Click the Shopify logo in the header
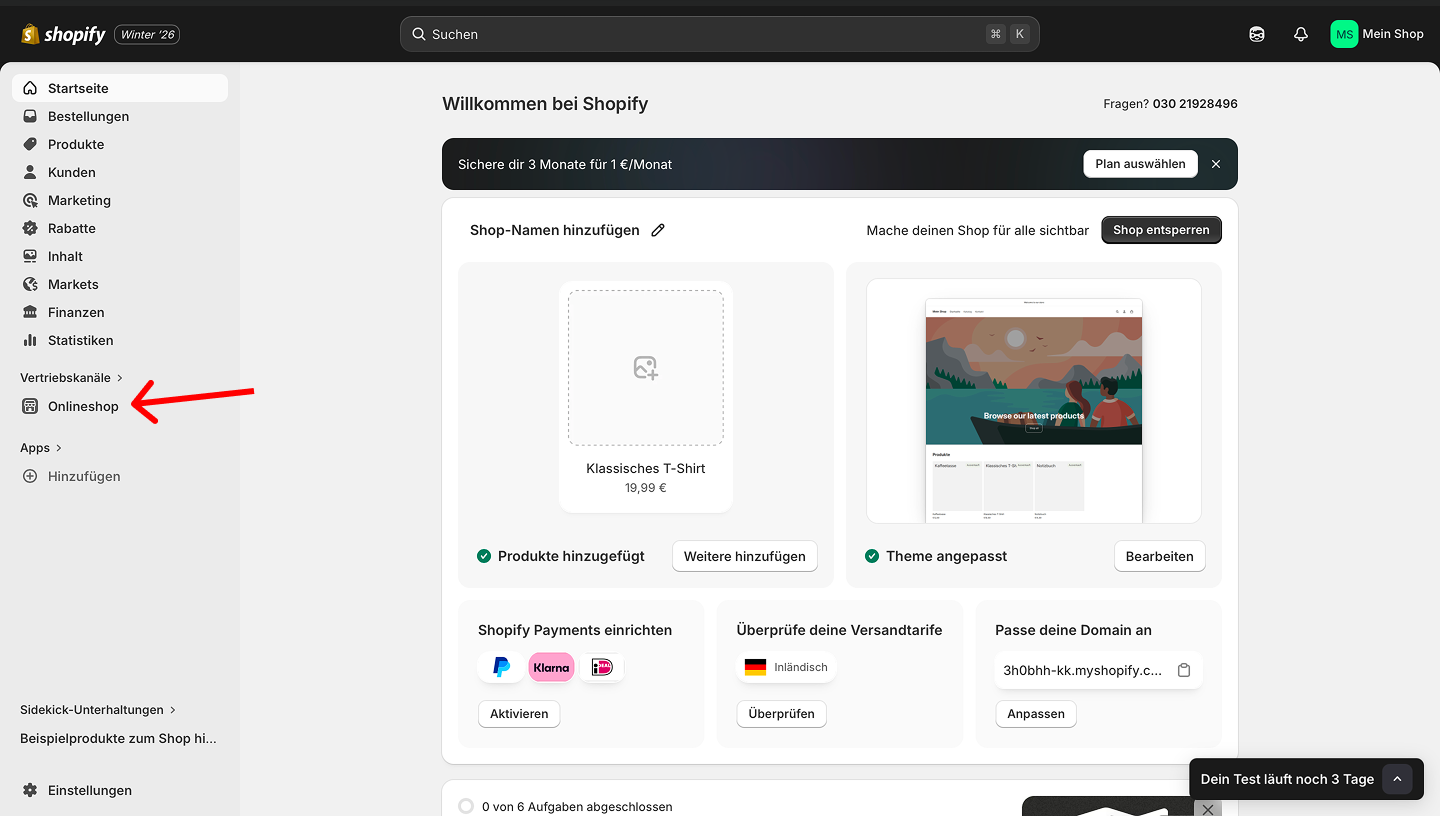The height and width of the screenshot is (816, 1440). coord(63,34)
